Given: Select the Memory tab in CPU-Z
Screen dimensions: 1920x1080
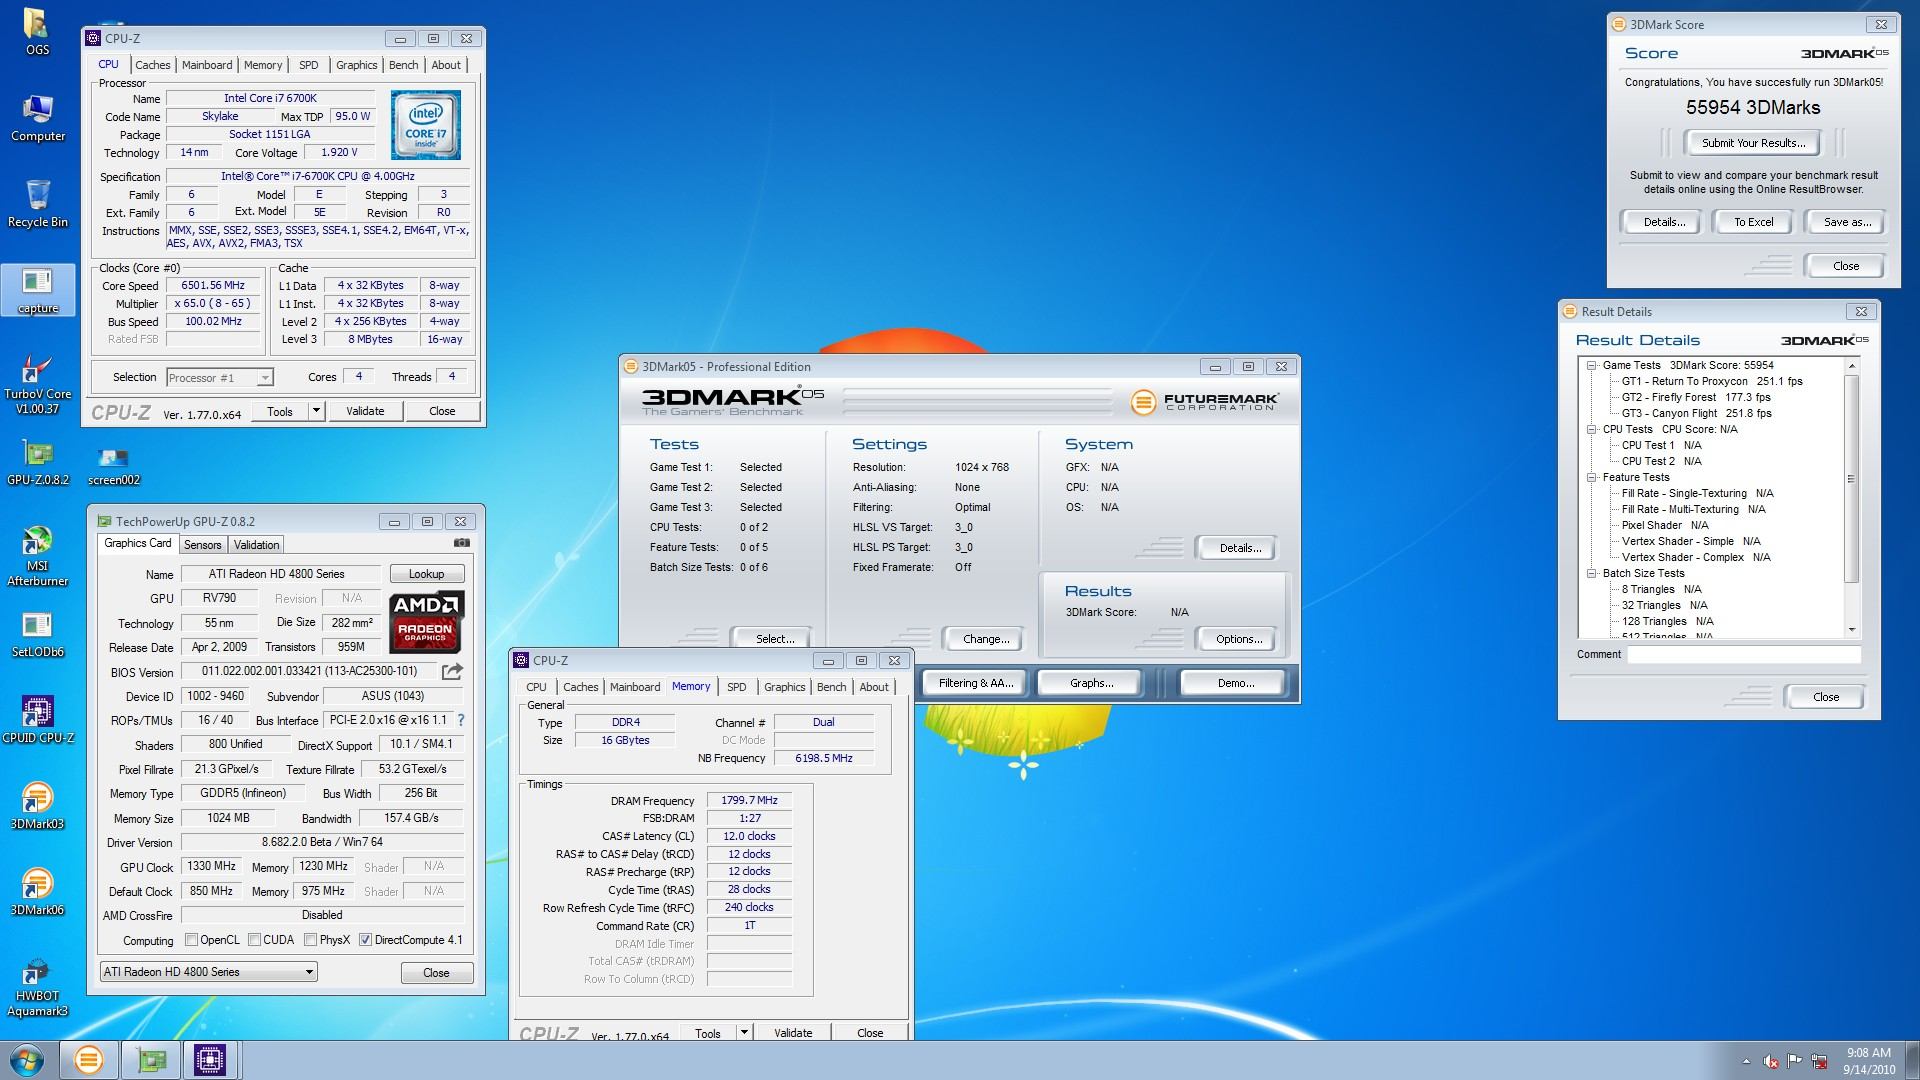Looking at the screenshot, I should click(262, 65).
